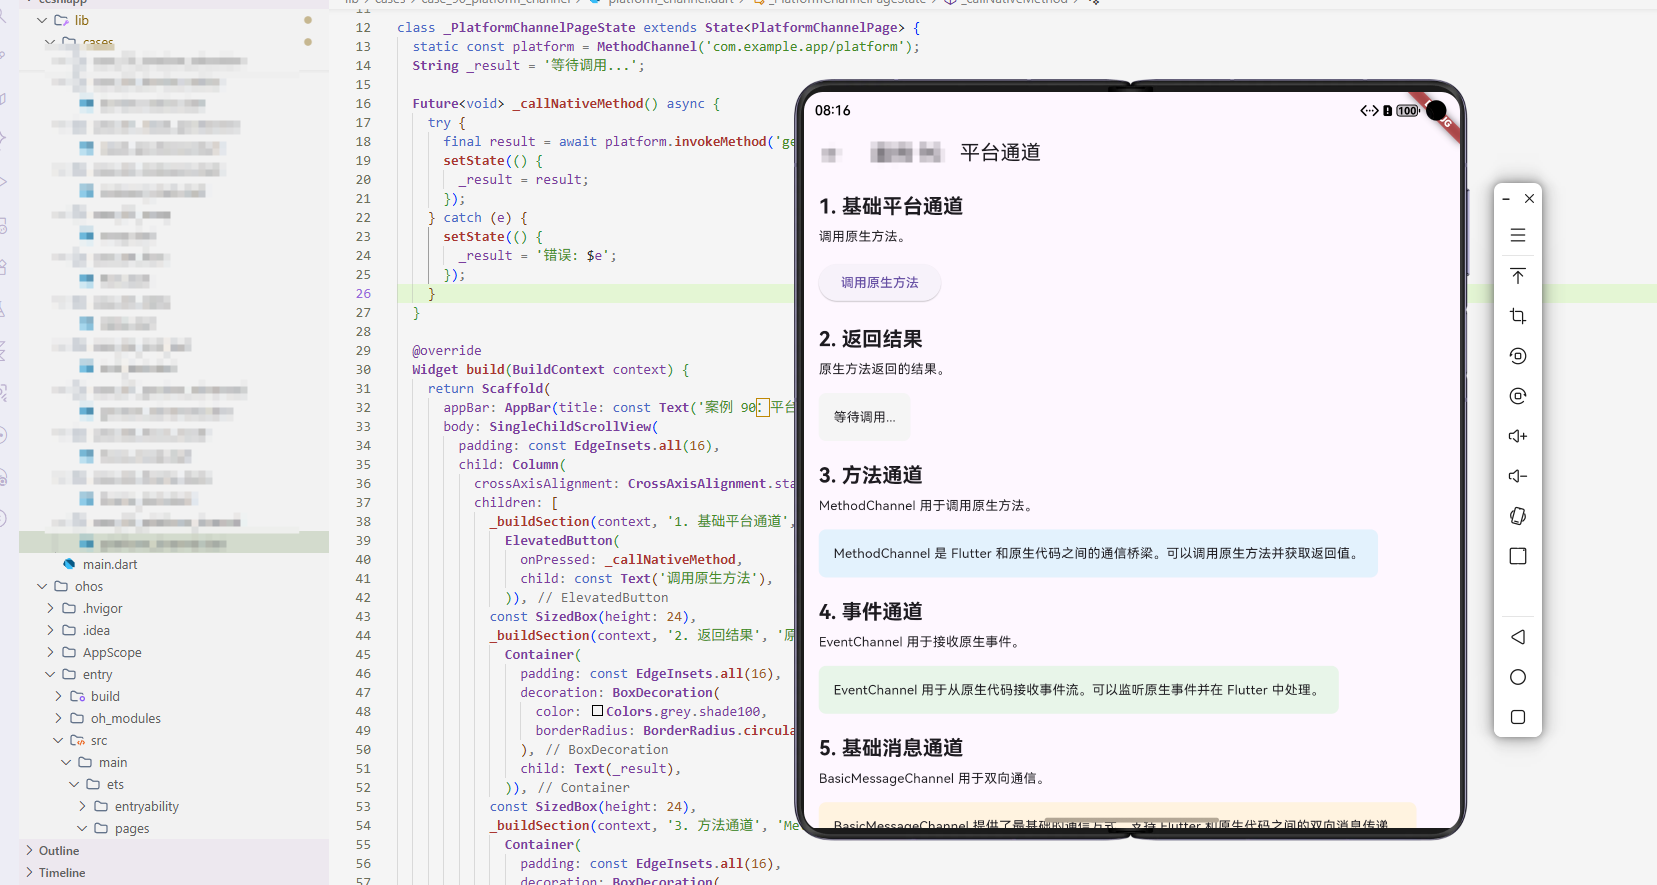The image size is (1657, 885).
Task: Click '调用原生方法。' description text in app
Action: click(x=864, y=237)
